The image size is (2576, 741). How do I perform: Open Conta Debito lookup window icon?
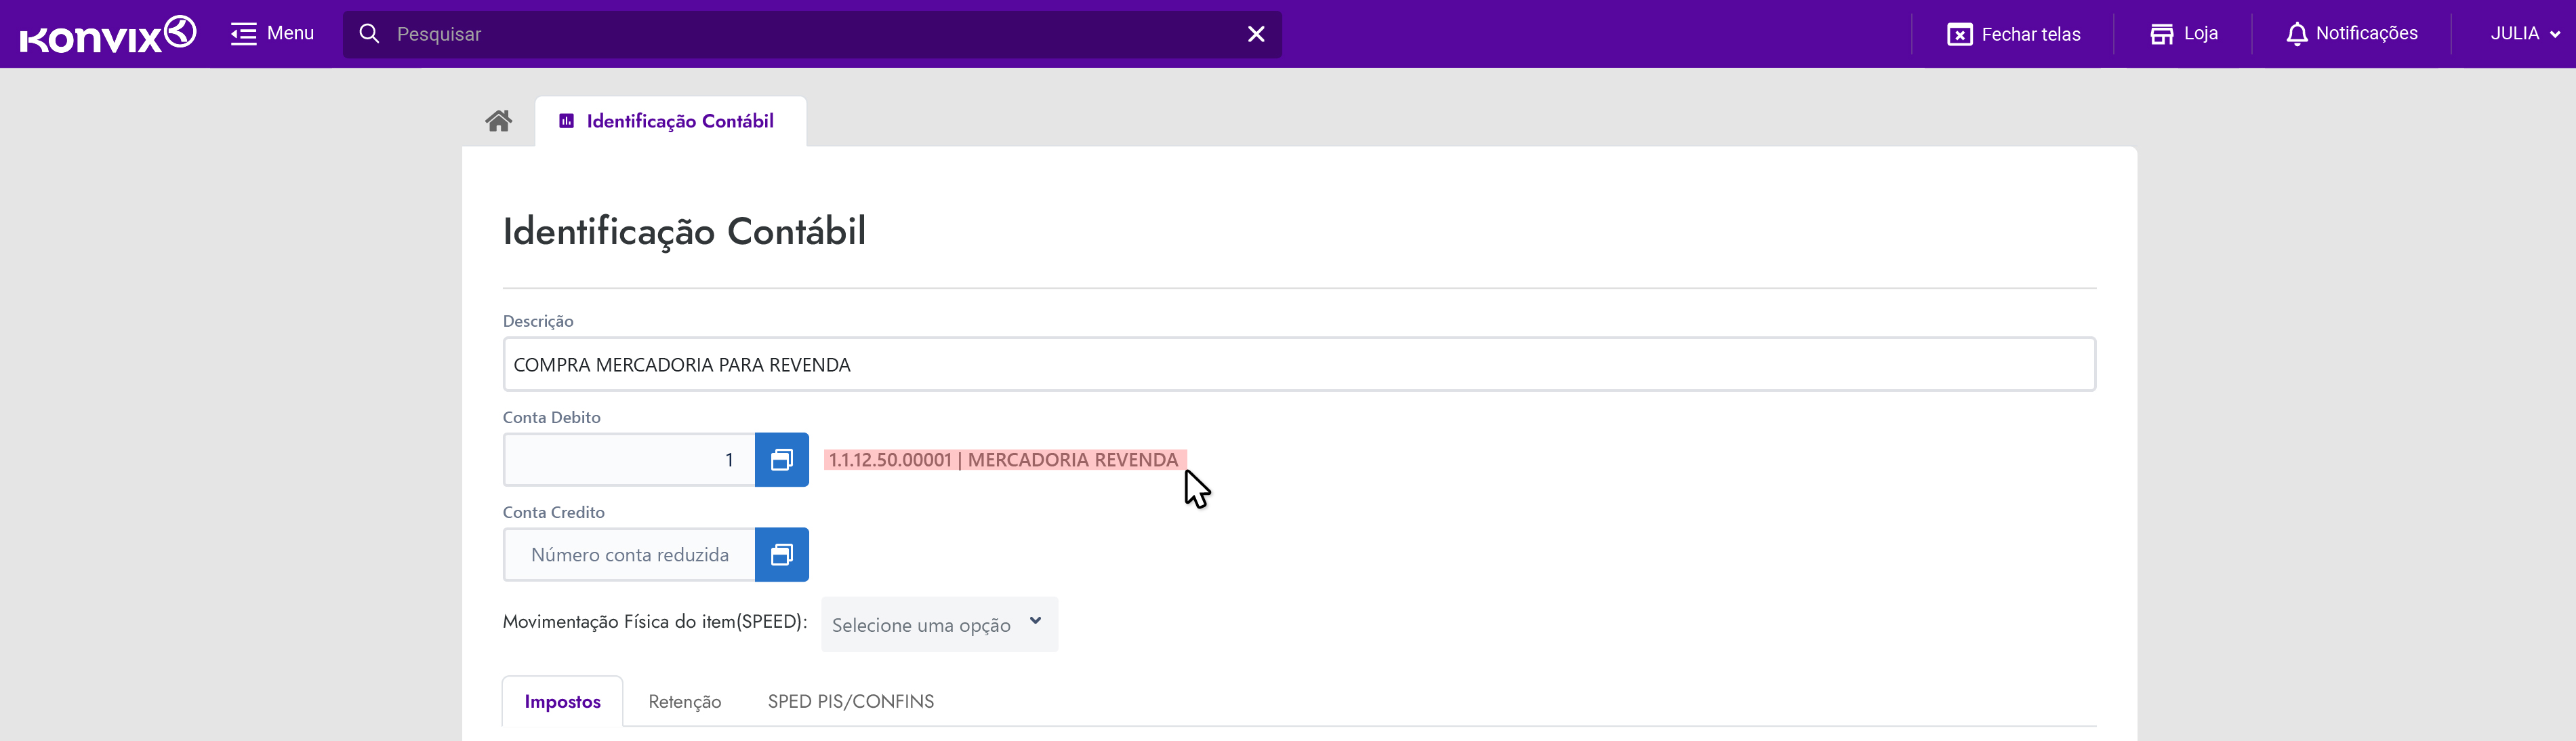[x=781, y=460]
